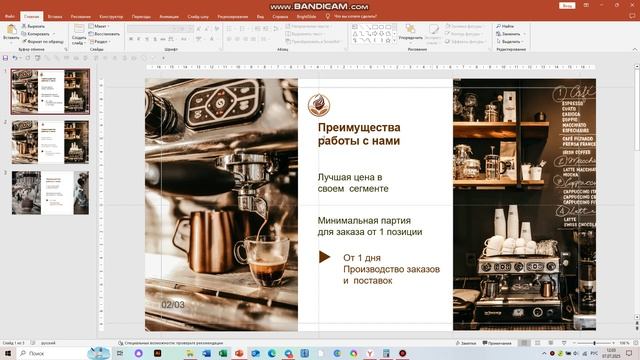This screenshot has height=360, width=640.
Task: Click the Save icon in quick access toolbar
Action: coord(5,58)
